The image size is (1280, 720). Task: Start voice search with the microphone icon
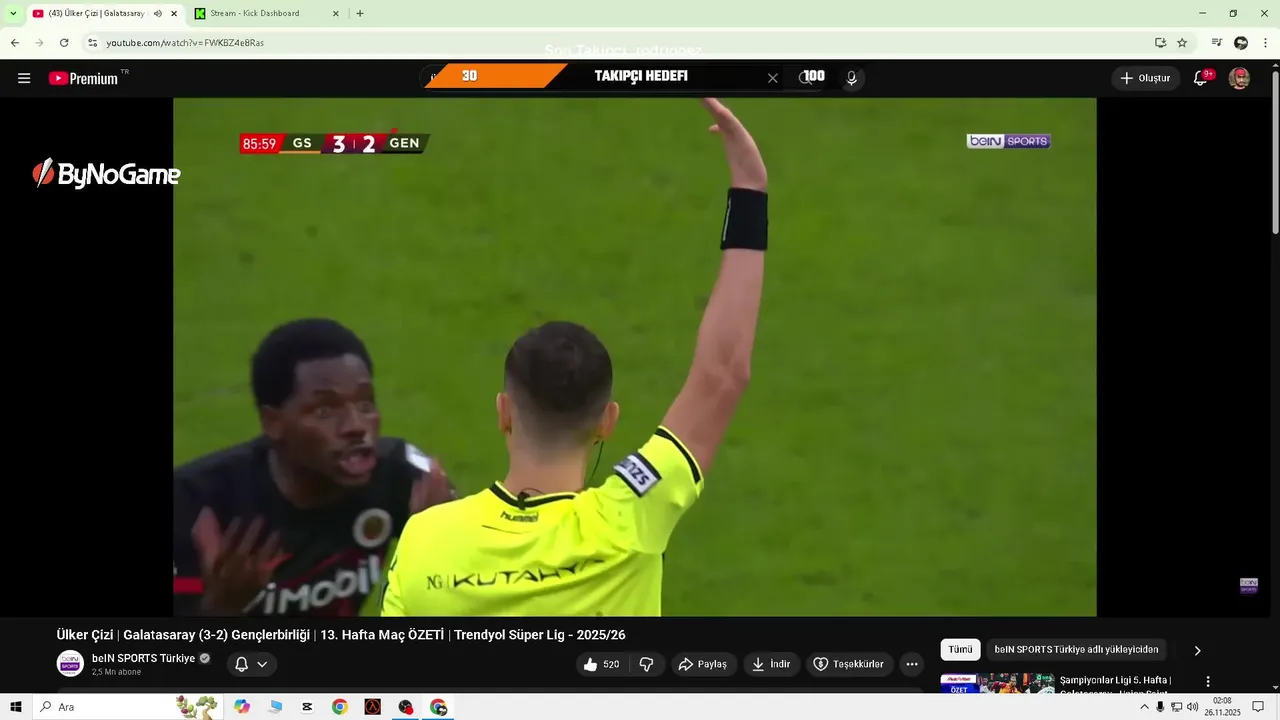click(x=852, y=78)
